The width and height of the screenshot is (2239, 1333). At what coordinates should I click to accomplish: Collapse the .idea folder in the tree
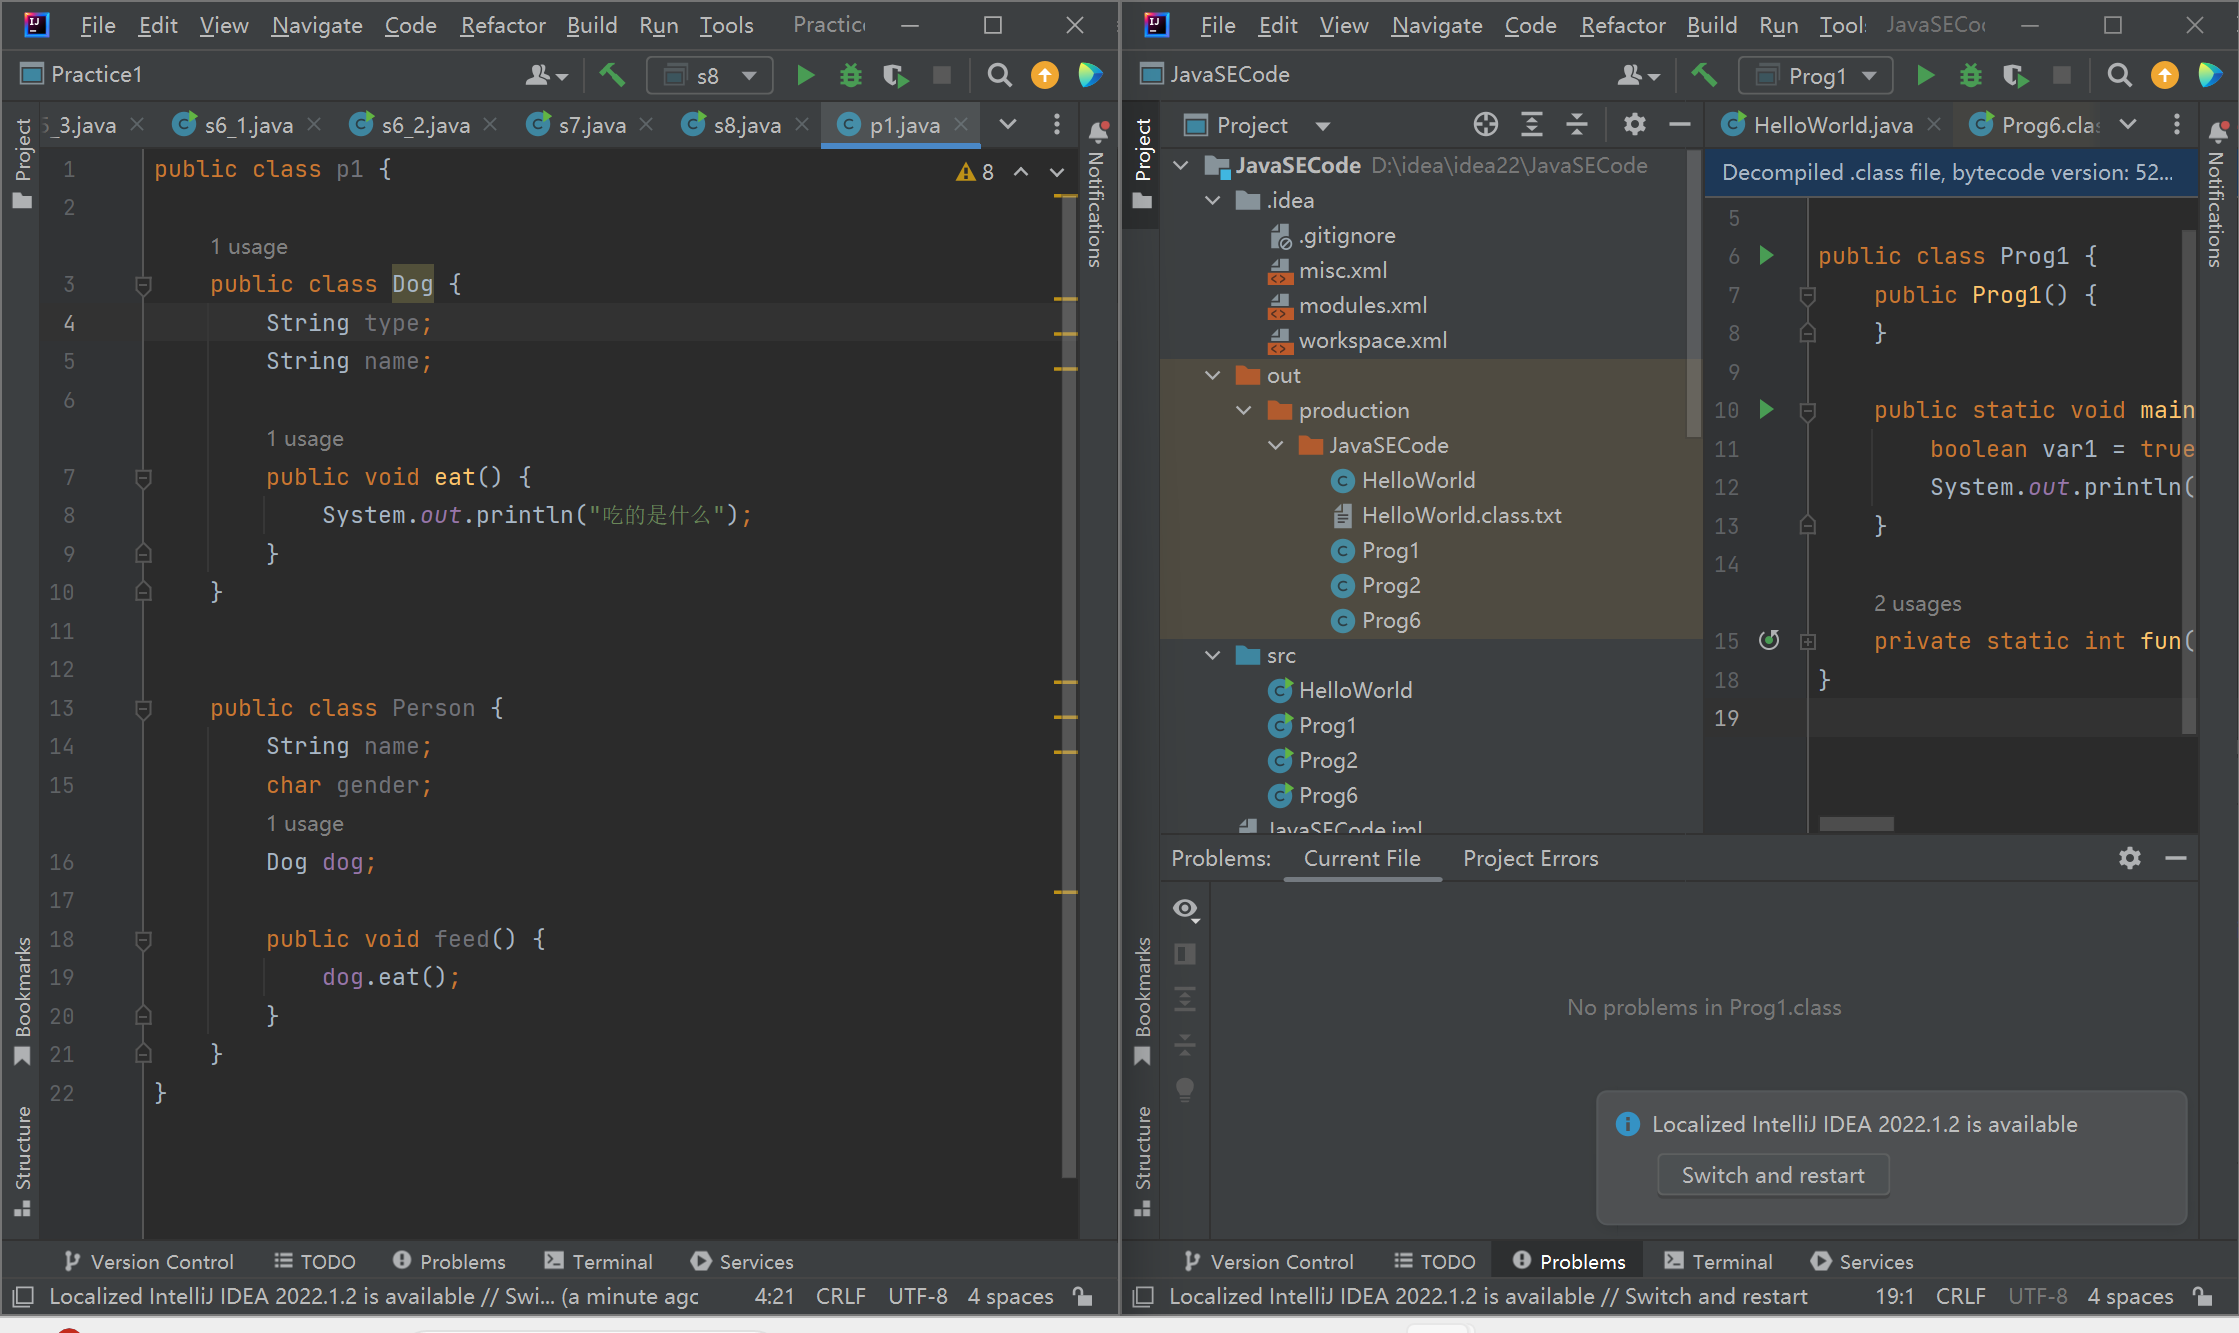[1212, 200]
